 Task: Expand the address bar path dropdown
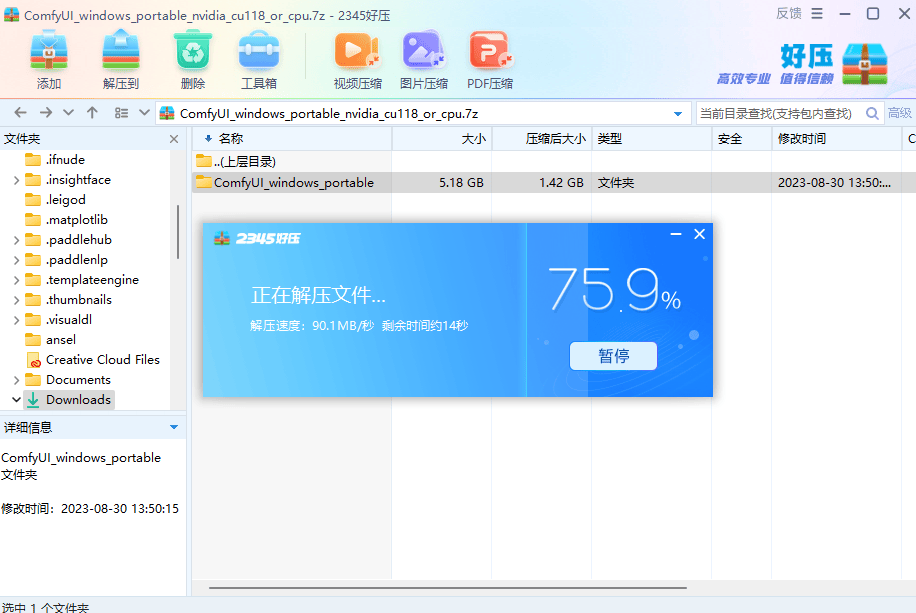tap(678, 113)
